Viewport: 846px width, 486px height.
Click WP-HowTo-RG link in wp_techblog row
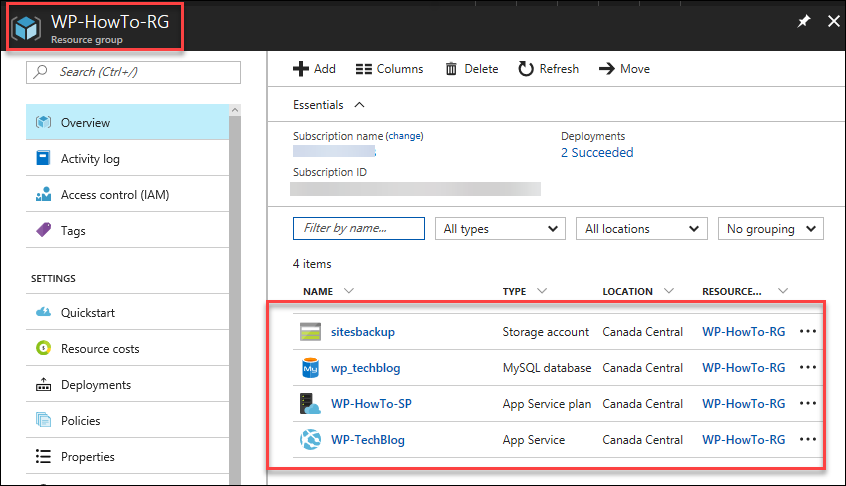tap(743, 367)
